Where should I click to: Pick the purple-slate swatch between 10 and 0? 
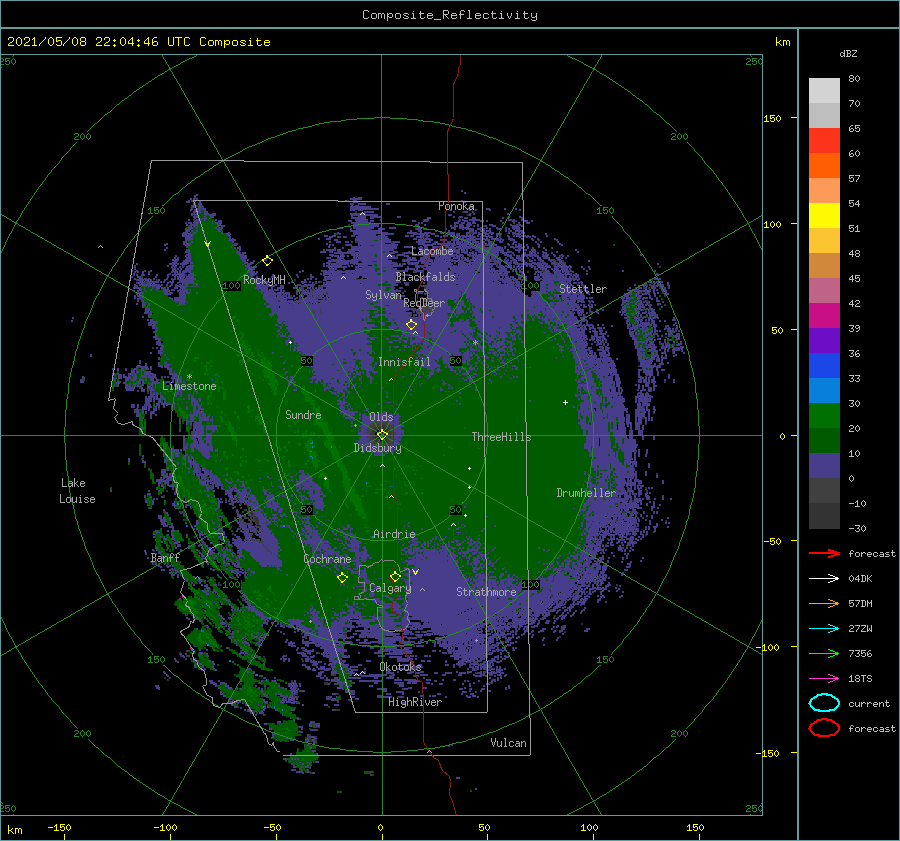click(x=824, y=465)
